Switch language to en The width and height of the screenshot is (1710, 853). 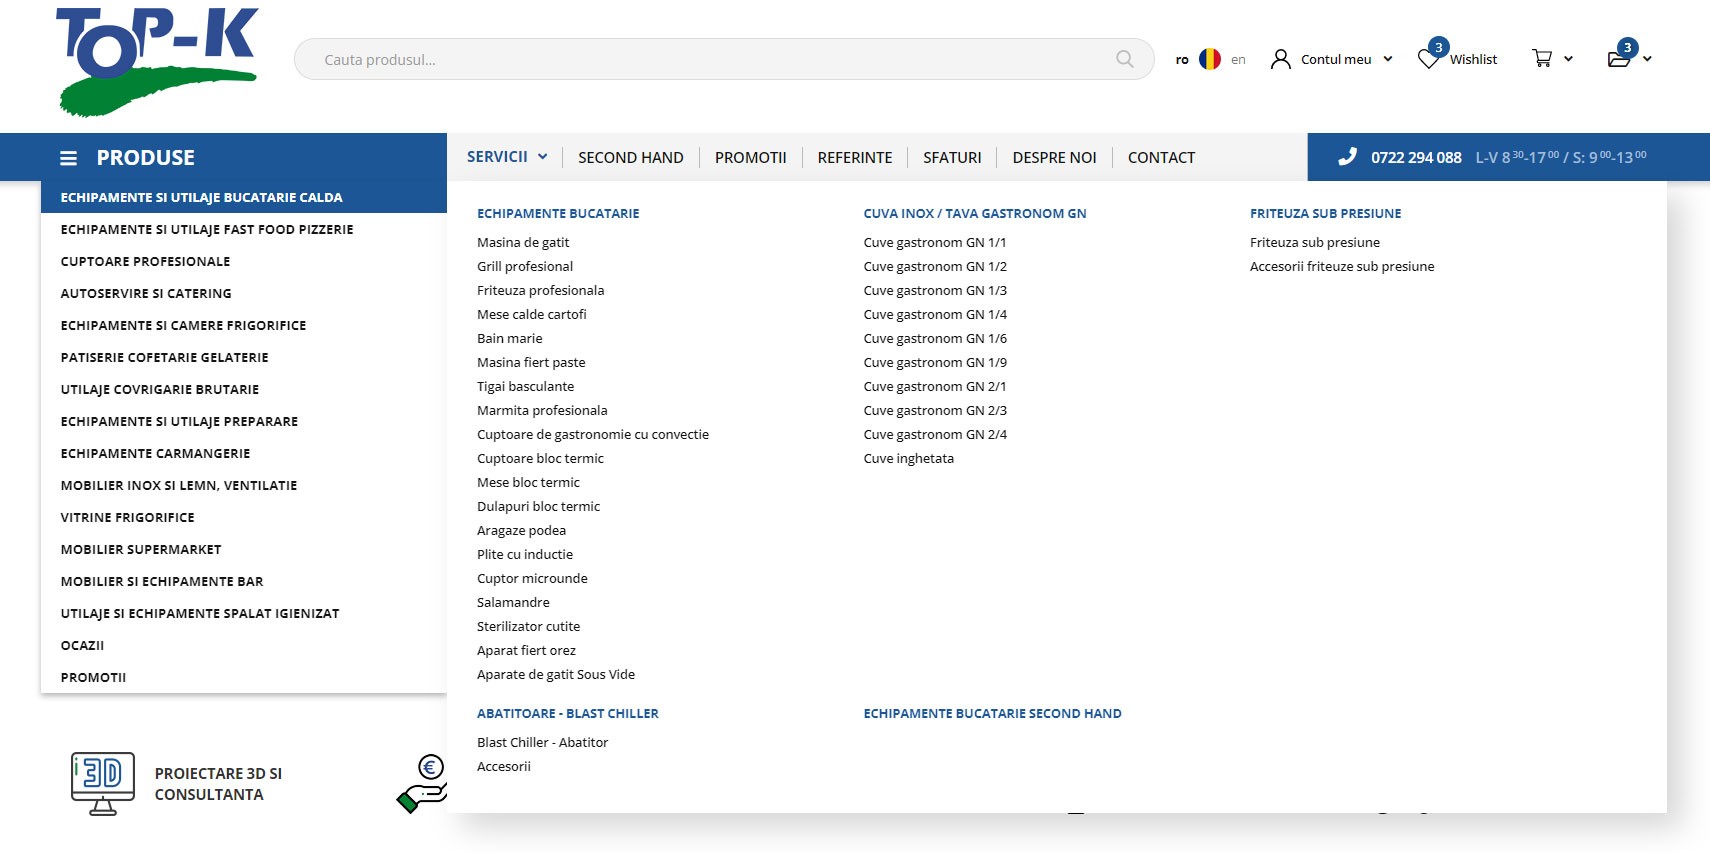pyautogui.click(x=1238, y=60)
